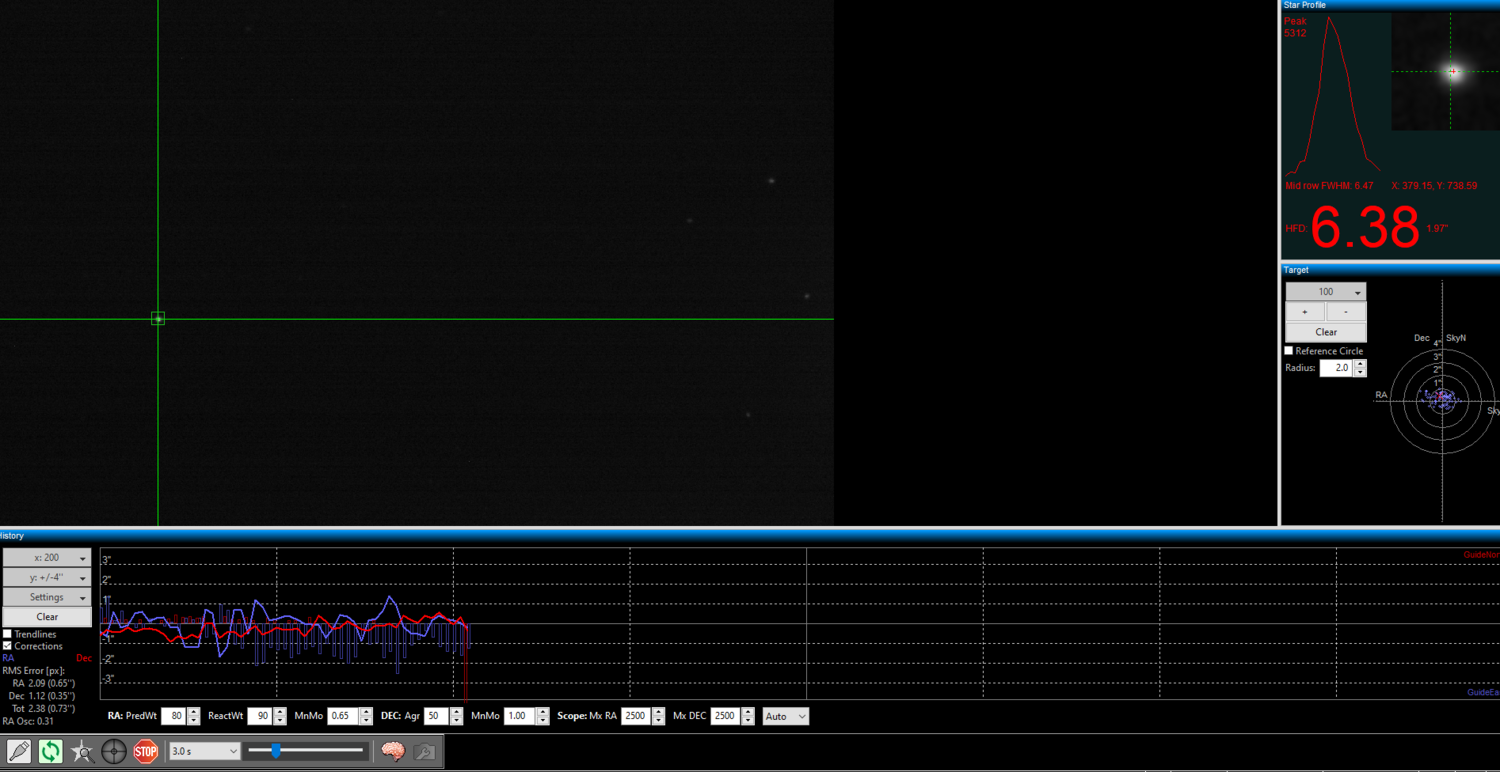The height and width of the screenshot is (772, 1500).
Task: Click the gamma slider handle
Action: (276, 750)
